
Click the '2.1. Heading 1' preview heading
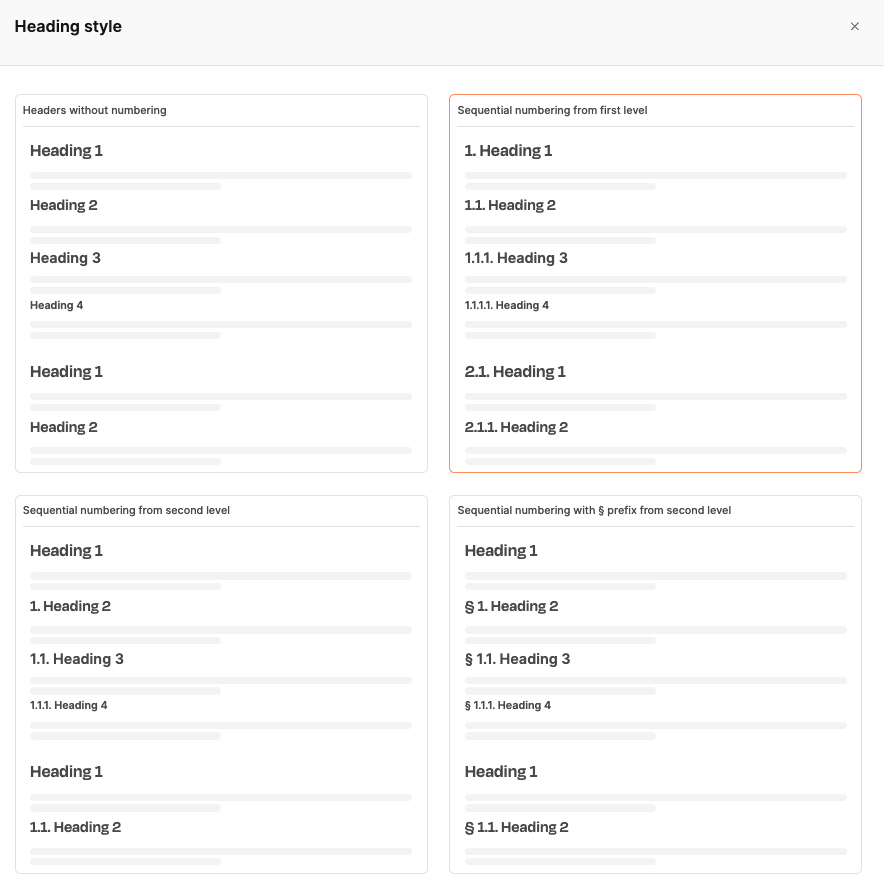pyautogui.click(x=515, y=372)
